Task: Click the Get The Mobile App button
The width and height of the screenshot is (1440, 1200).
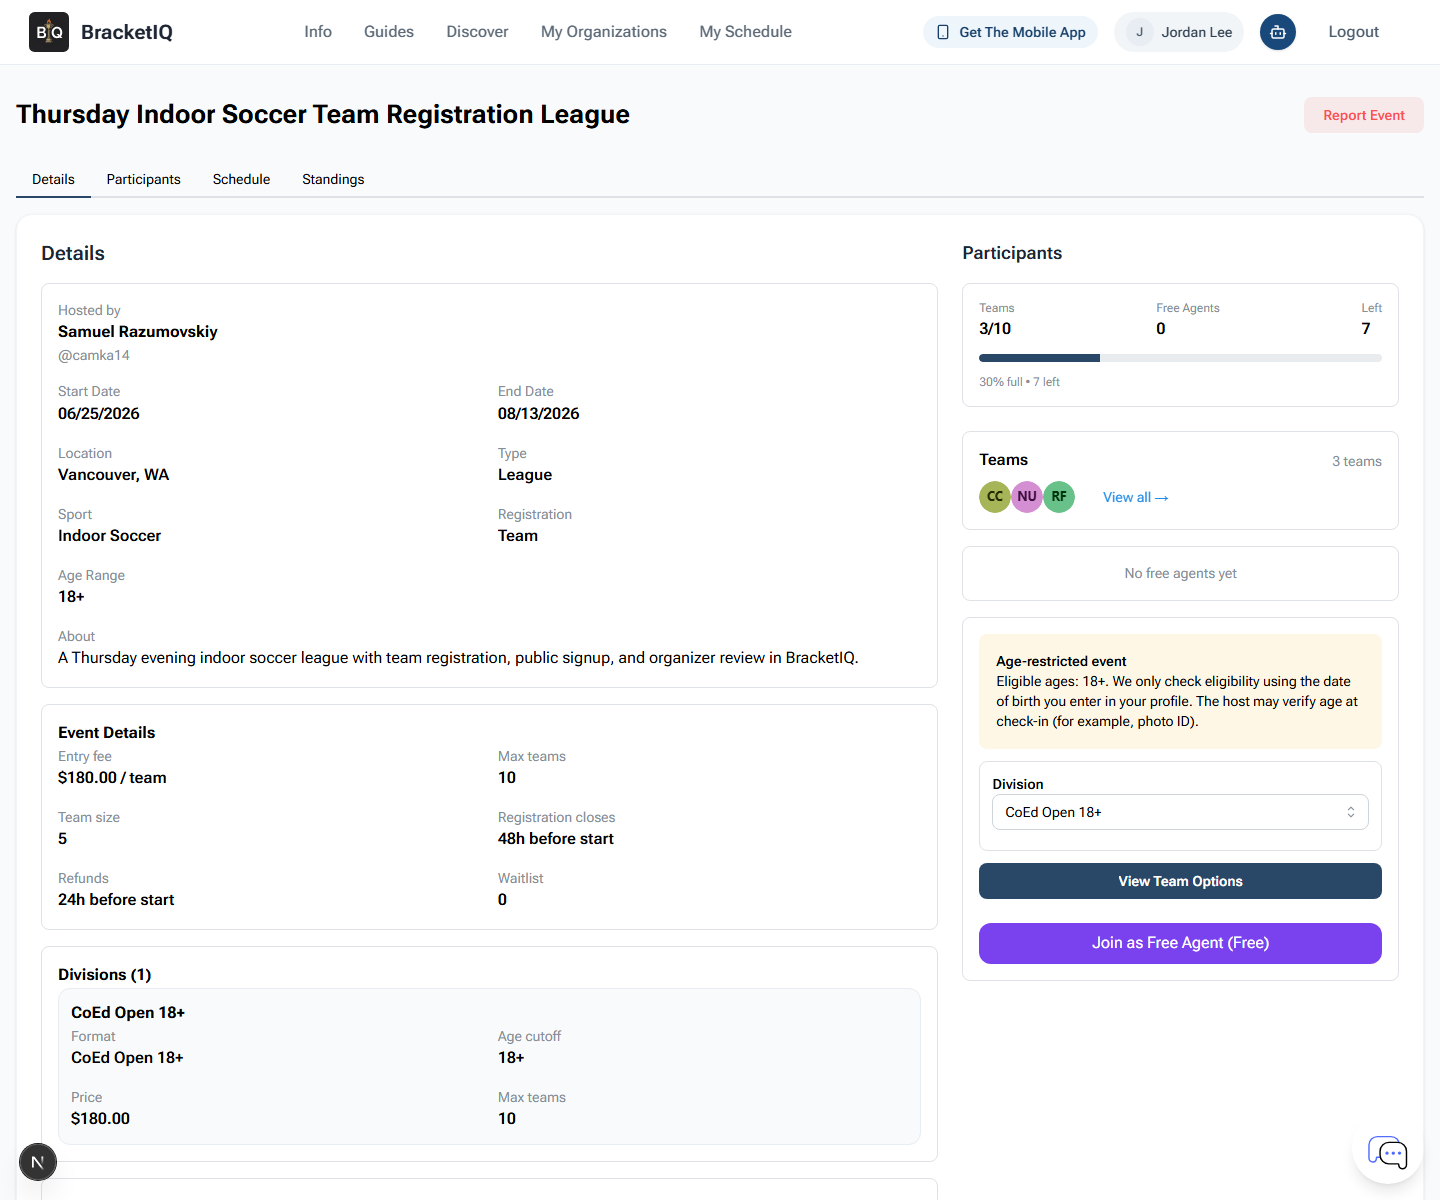Action: click(x=1011, y=32)
